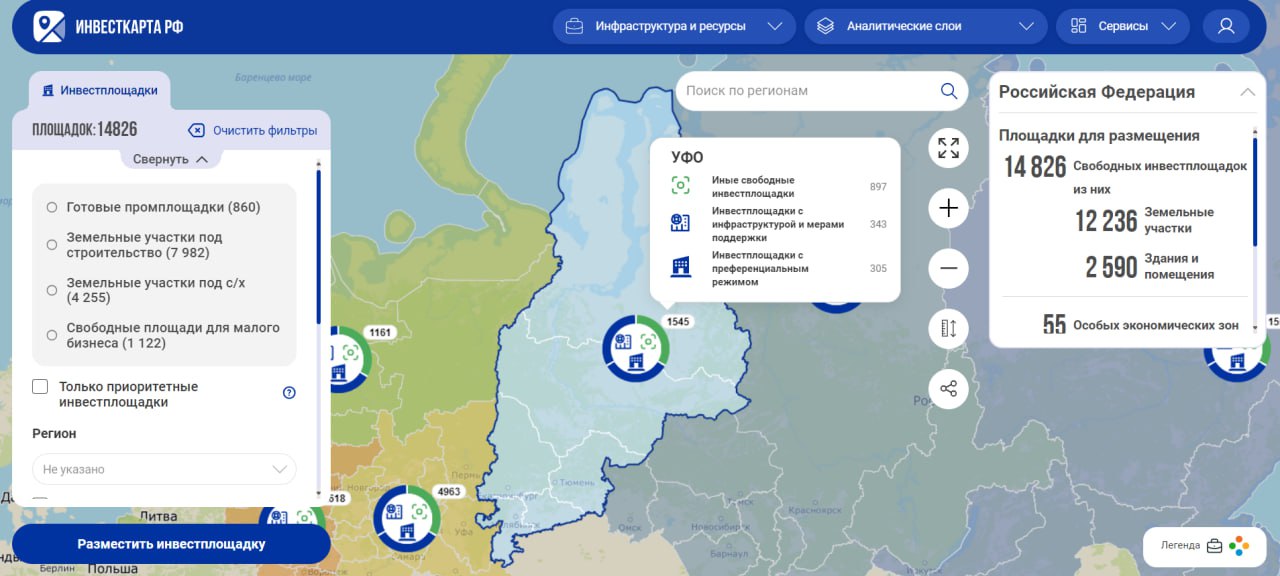Click Очистить фильтры link
Image resolution: width=1280 pixels, height=576 pixels.
coord(253,130)
